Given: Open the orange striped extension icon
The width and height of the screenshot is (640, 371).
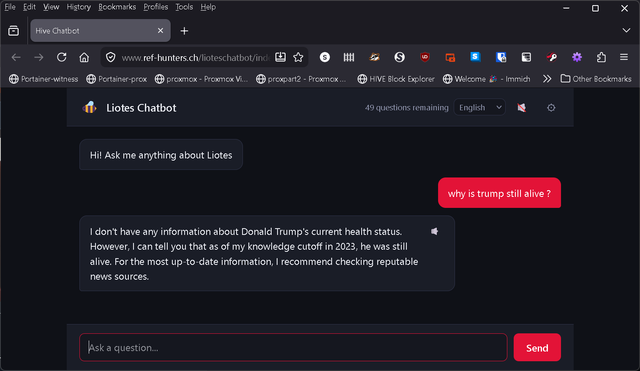Looking at the screenshot, I should tap(374, 58).
